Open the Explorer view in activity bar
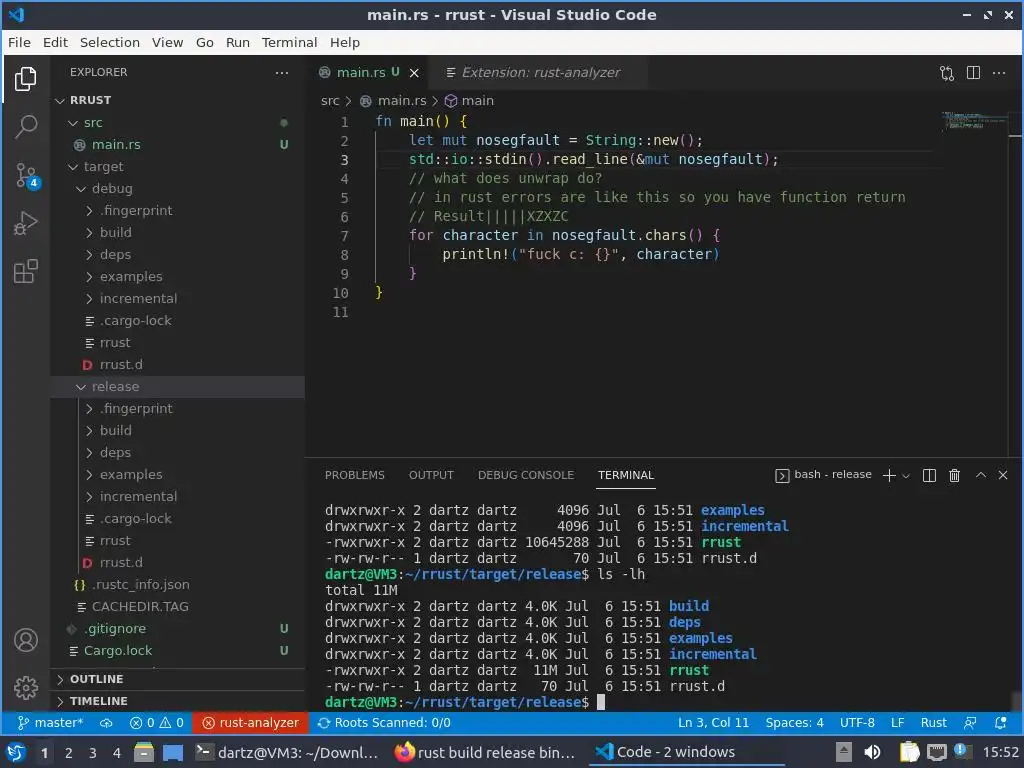The height and width of the screenshot is (768, 1024). point(25,79)
